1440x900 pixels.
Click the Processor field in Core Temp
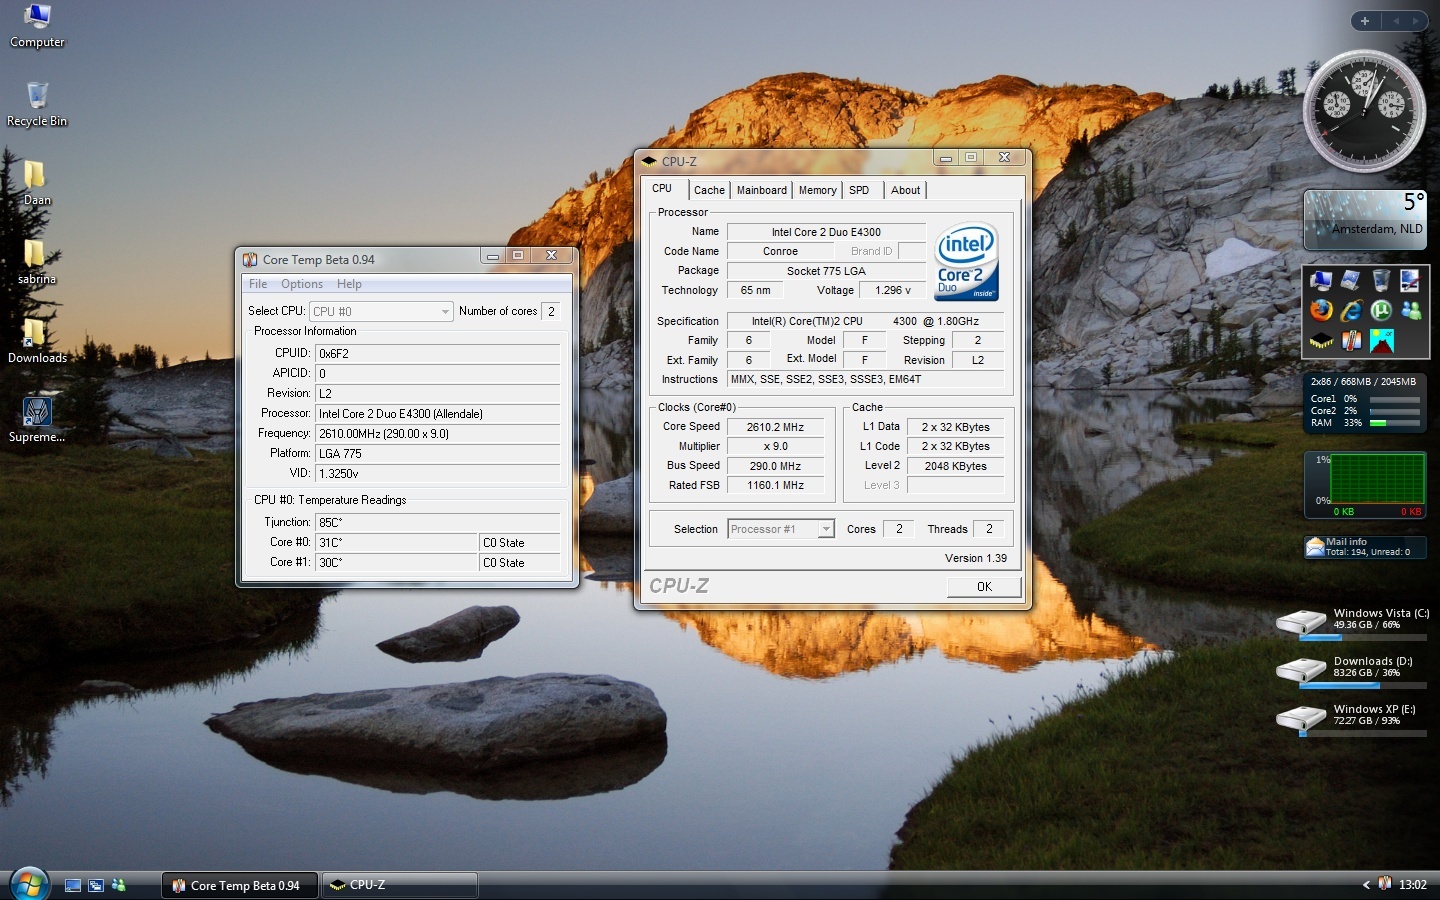coord(438,413)
